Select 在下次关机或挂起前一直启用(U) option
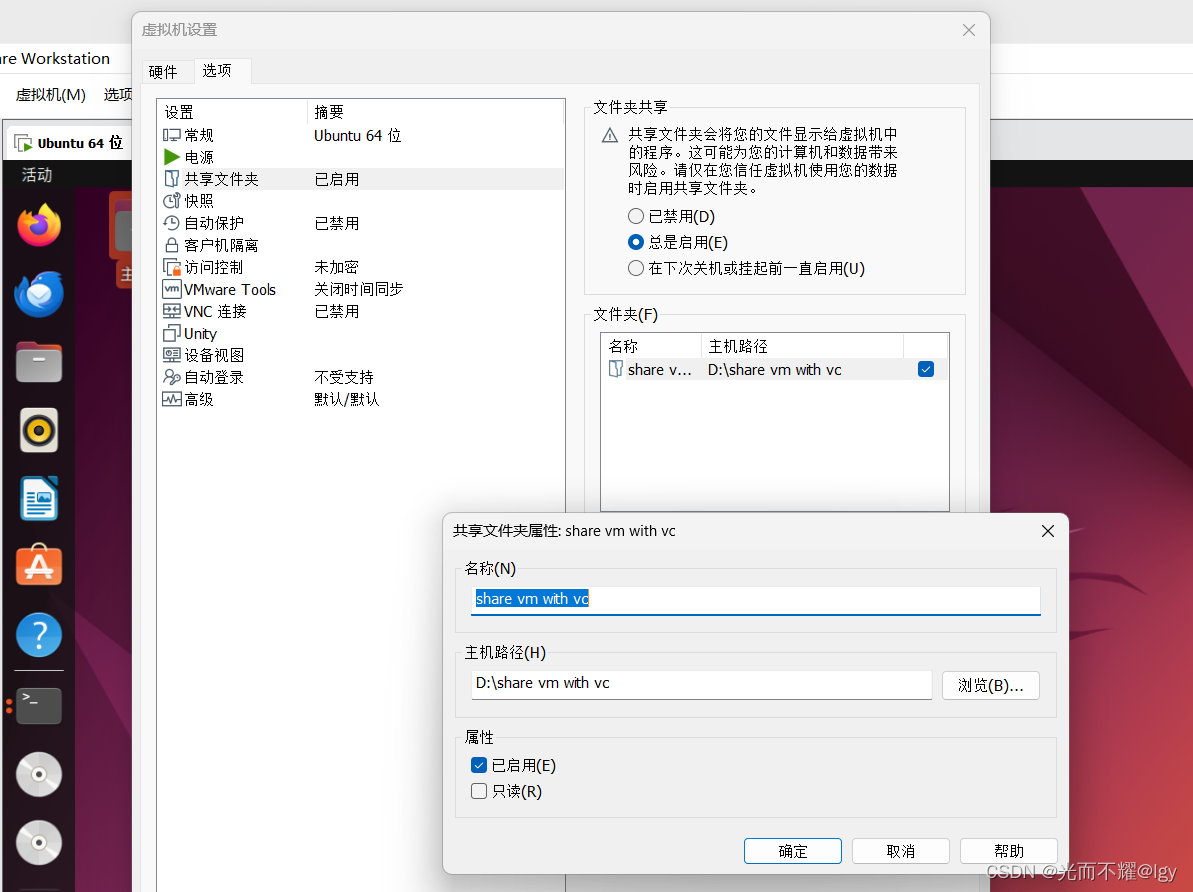 point(635,268)
